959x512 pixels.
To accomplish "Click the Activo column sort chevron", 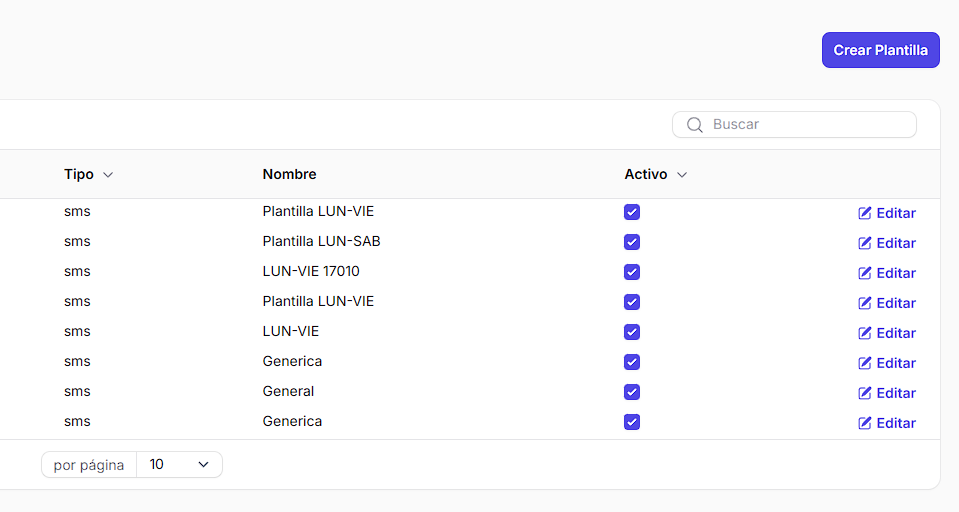I will pyautogui.click(x=682, y=175).
